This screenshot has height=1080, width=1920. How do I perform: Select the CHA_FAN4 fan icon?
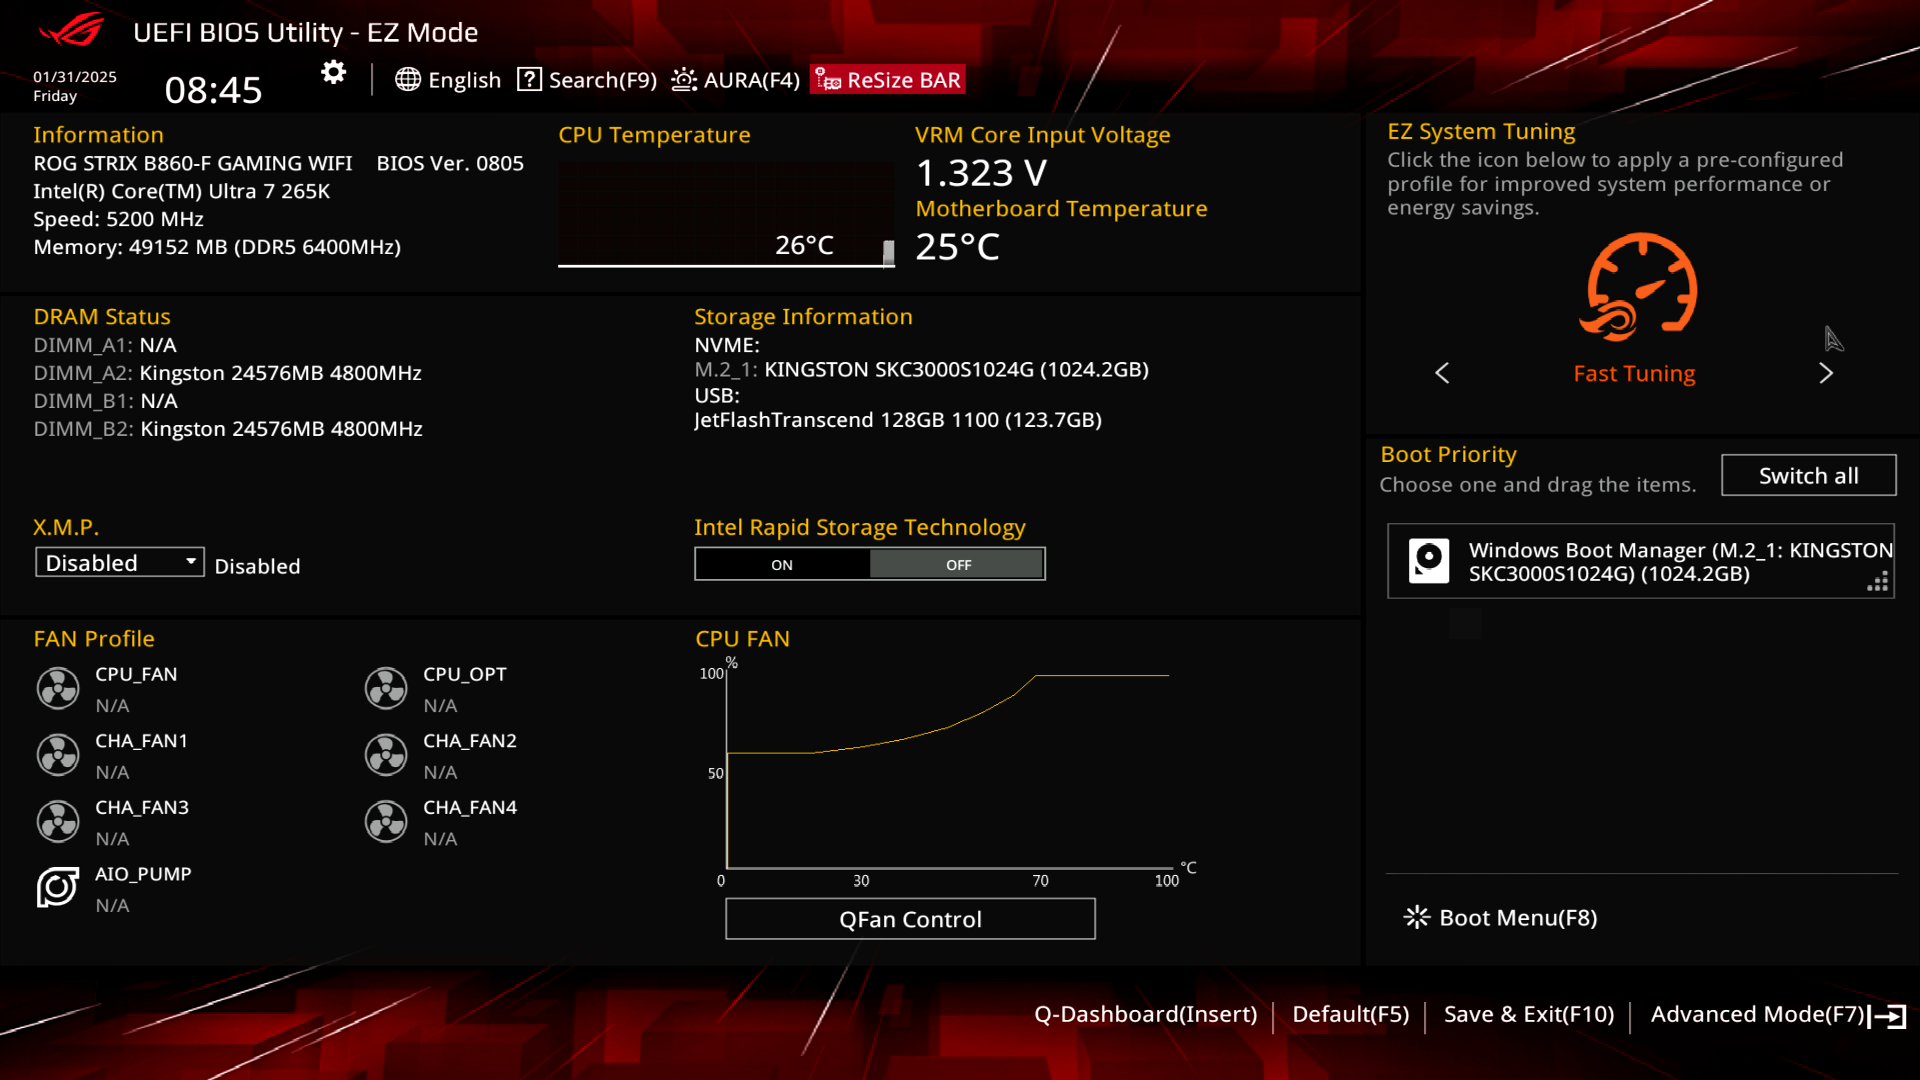click(386, 821)
